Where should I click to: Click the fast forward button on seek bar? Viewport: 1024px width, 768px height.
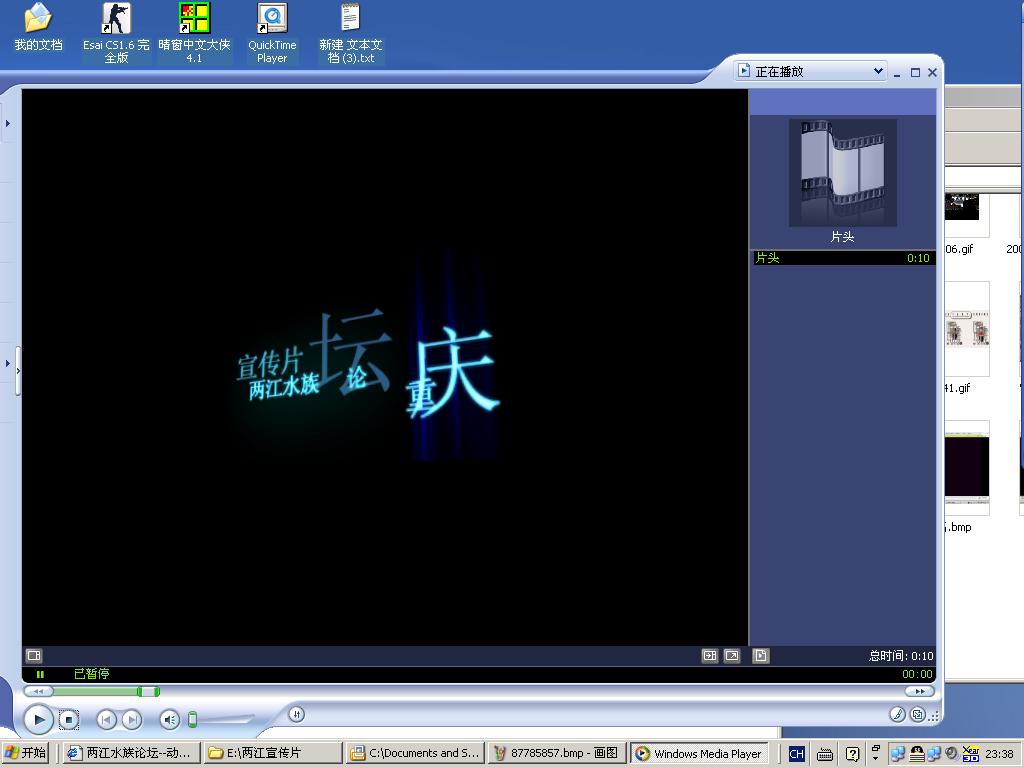click(x=918, y=691)
